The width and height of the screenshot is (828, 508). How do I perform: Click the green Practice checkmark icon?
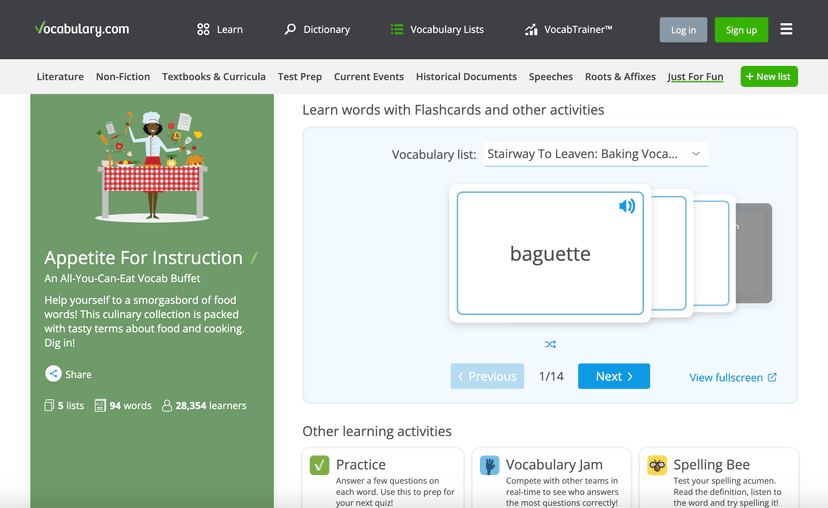pyautogui.click(x=319, y=465)
